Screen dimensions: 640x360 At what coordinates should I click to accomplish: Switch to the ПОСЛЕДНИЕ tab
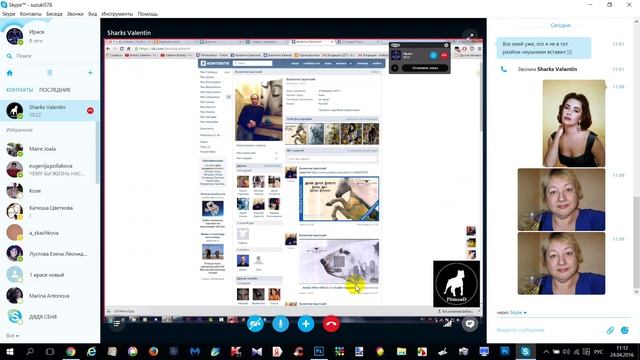point(55,90)
